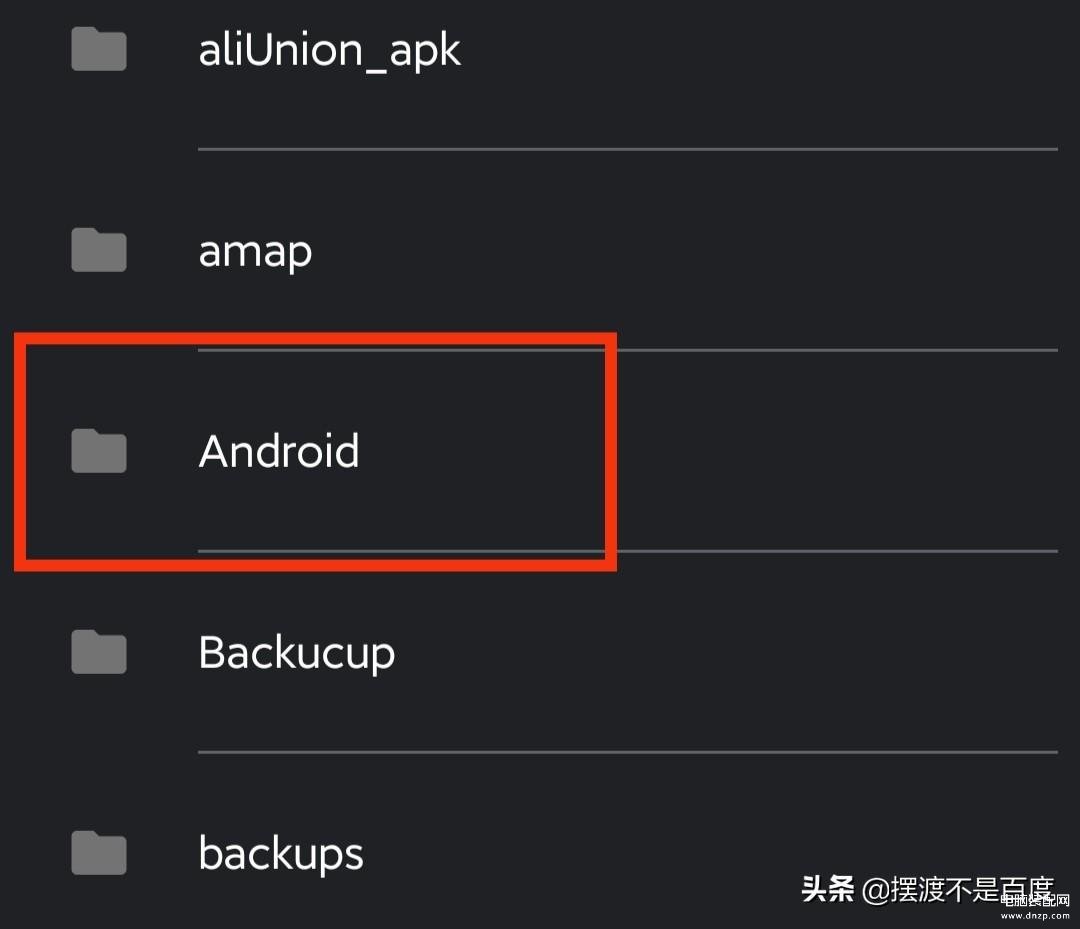The height and width of the screenshot is (929, 1080).
Task: Open the aliUnion_apk folder name
Action: coord(329,50)
